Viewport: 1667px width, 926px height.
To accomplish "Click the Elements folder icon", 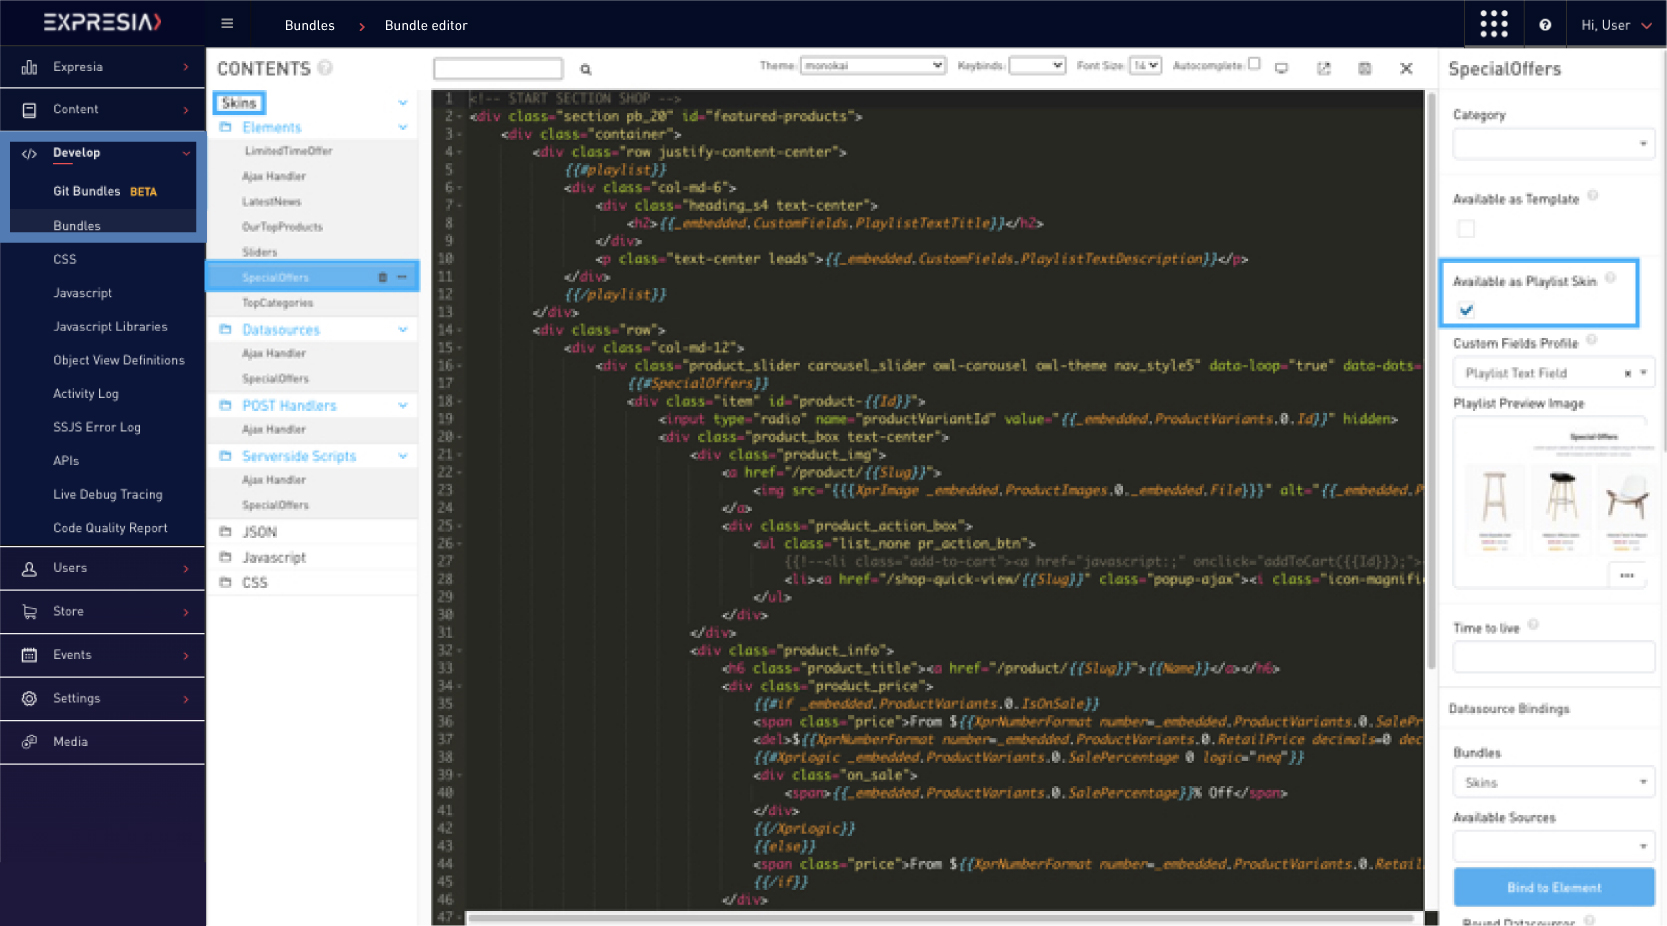I will (x=225, y=127).
